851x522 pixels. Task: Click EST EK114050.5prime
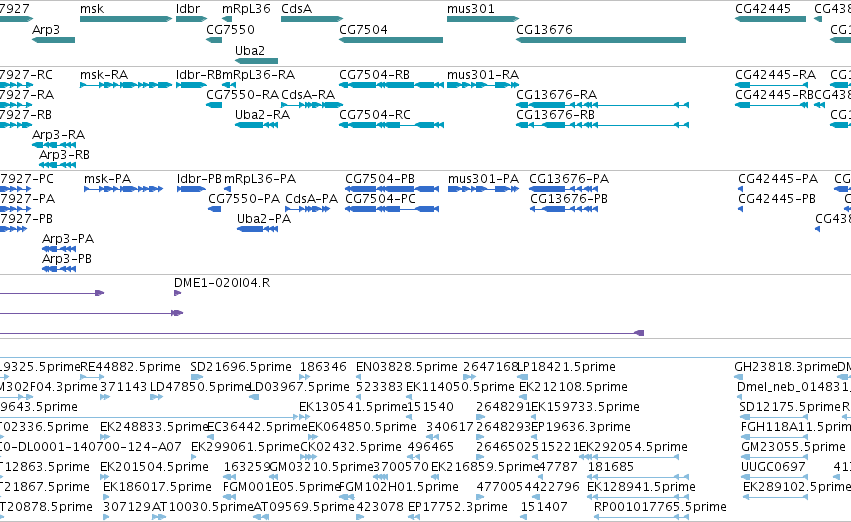tap(409, 397)
